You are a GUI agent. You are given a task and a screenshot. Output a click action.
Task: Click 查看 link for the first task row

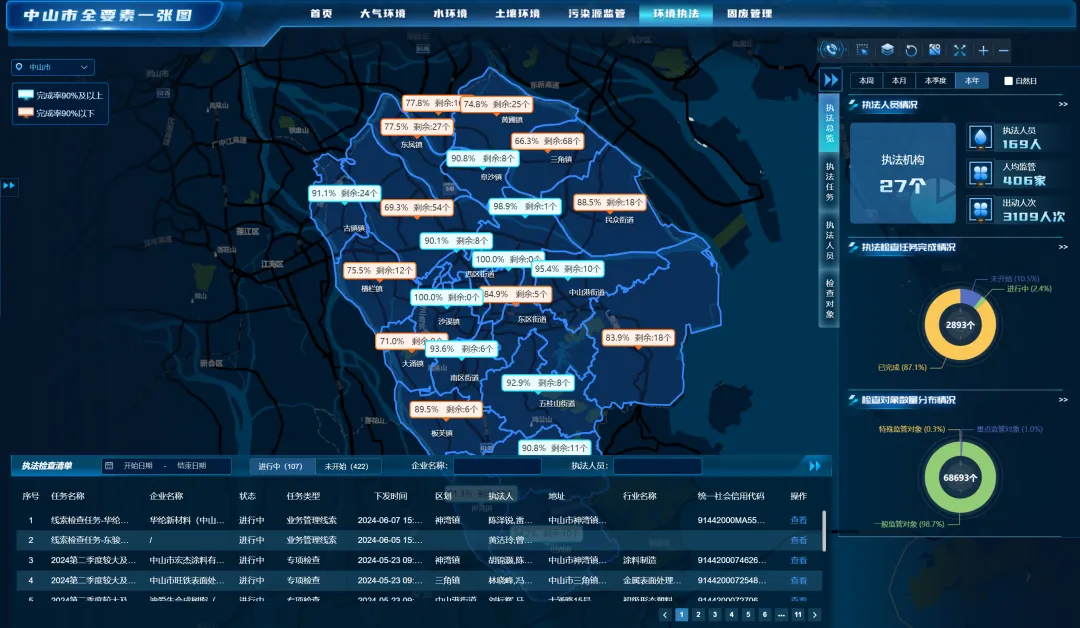(798, 520)
